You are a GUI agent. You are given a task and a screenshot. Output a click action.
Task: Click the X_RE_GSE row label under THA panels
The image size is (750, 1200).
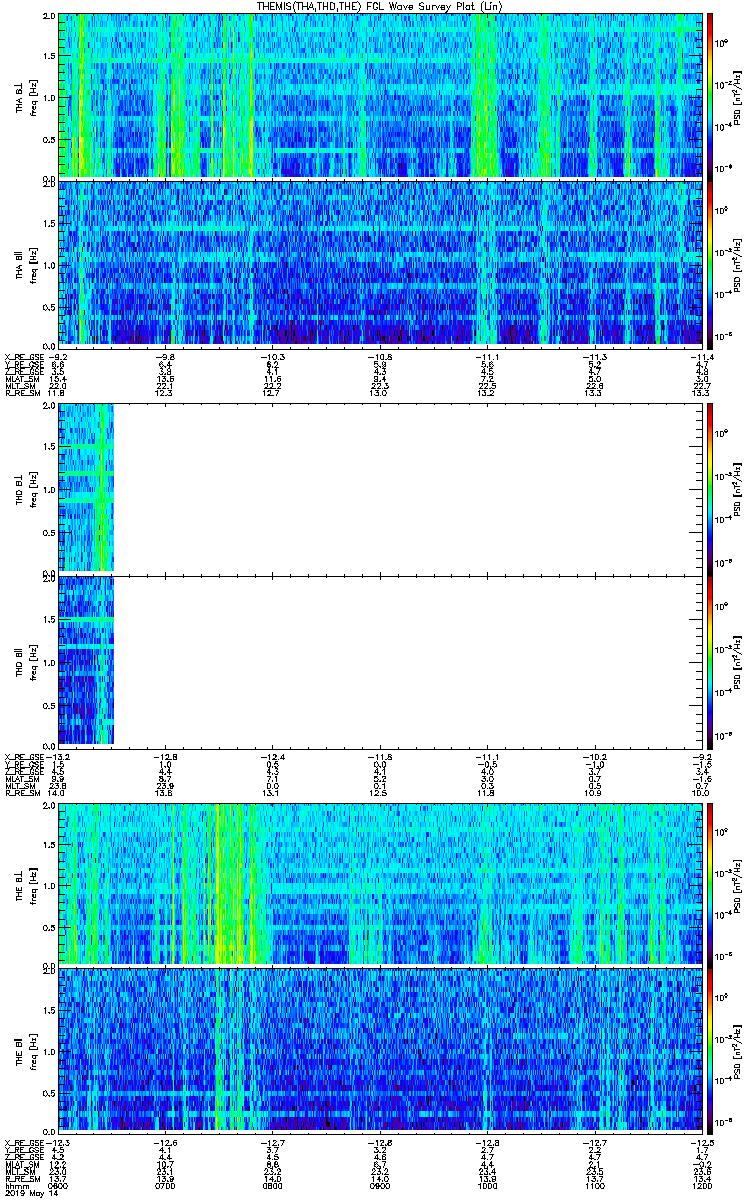[22, 356]
